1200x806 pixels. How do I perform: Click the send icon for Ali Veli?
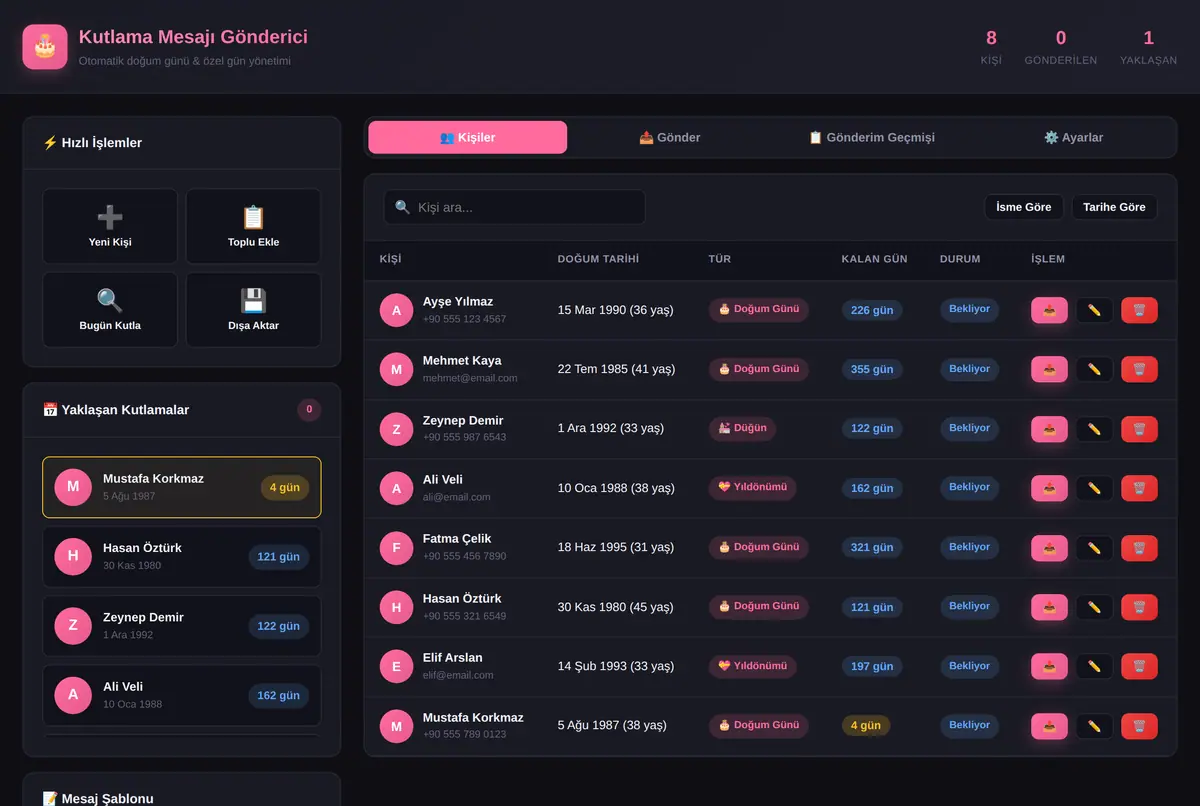pyautogui.click(x=1049, y=488)
